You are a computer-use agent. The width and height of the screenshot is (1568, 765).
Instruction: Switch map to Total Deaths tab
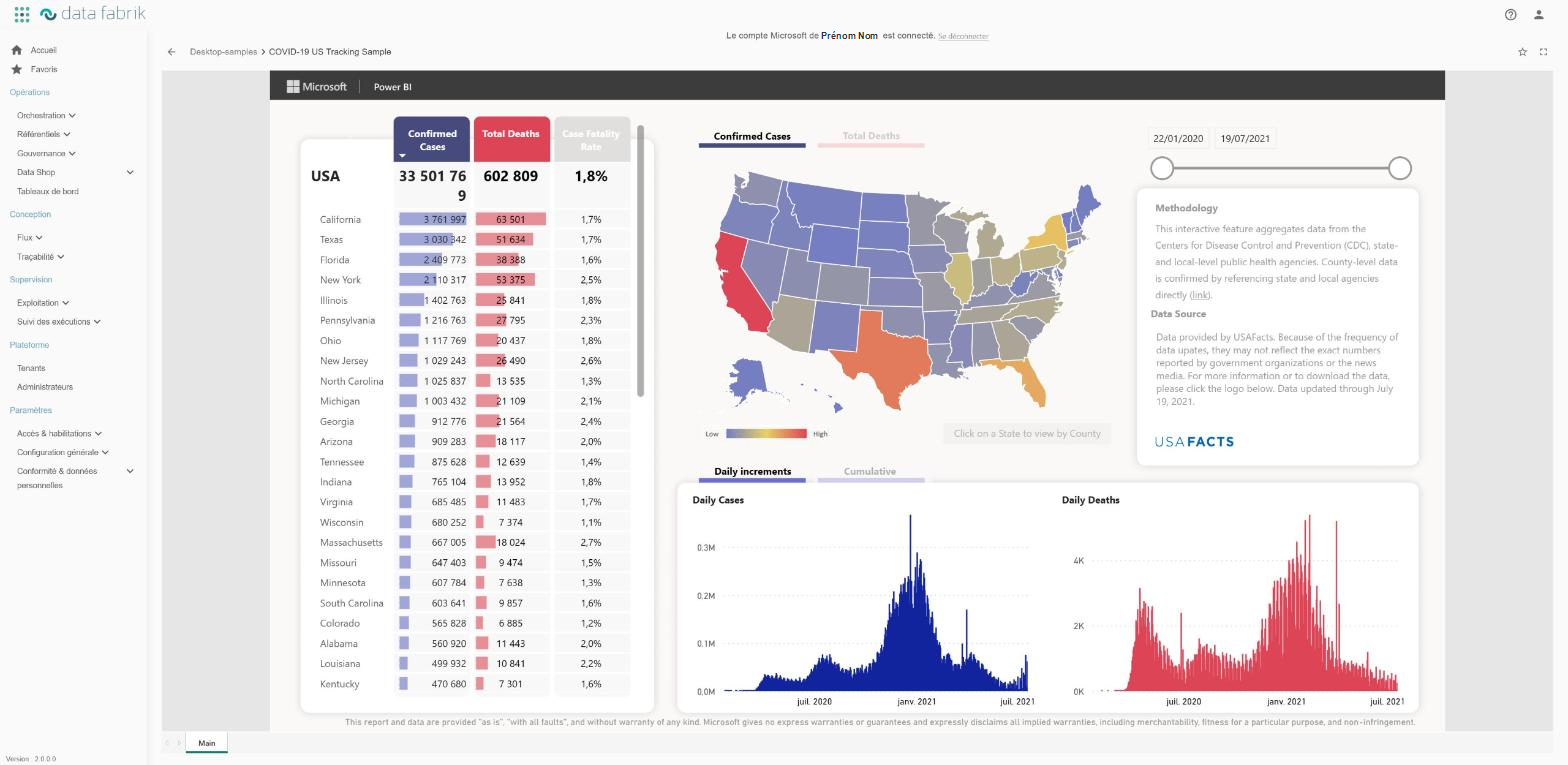pos(871,138)
